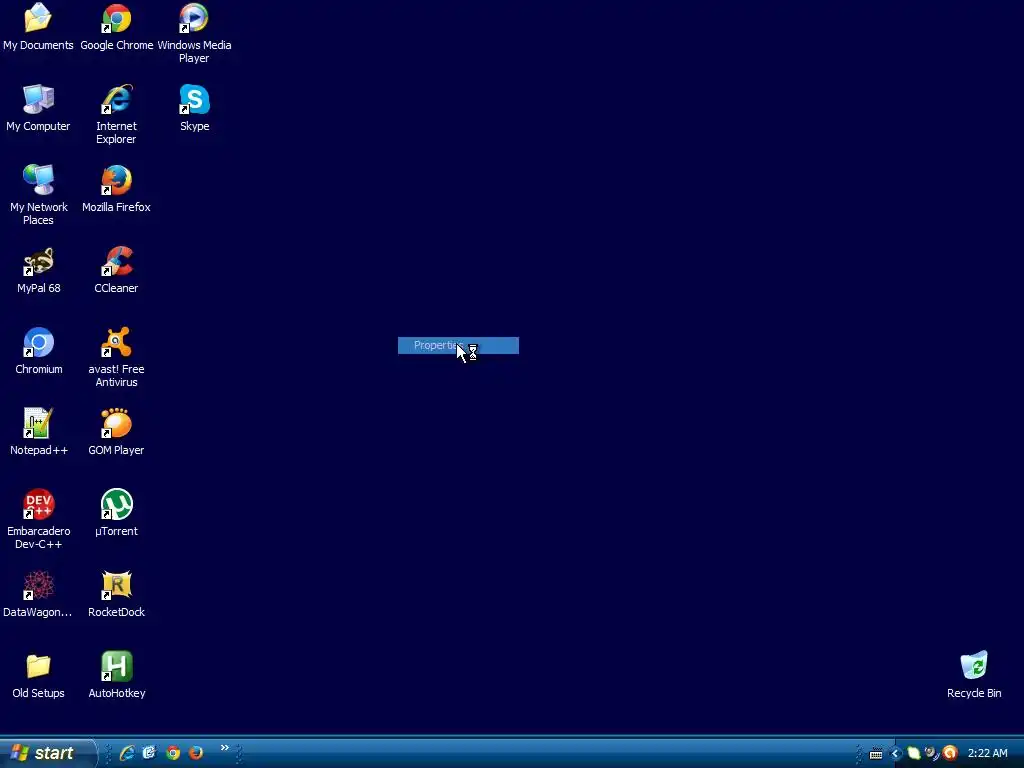Viewport: 1024px width, 768px height.
Task: Expand the Quick Launch overflow chevron
Action: coord(225,748)
